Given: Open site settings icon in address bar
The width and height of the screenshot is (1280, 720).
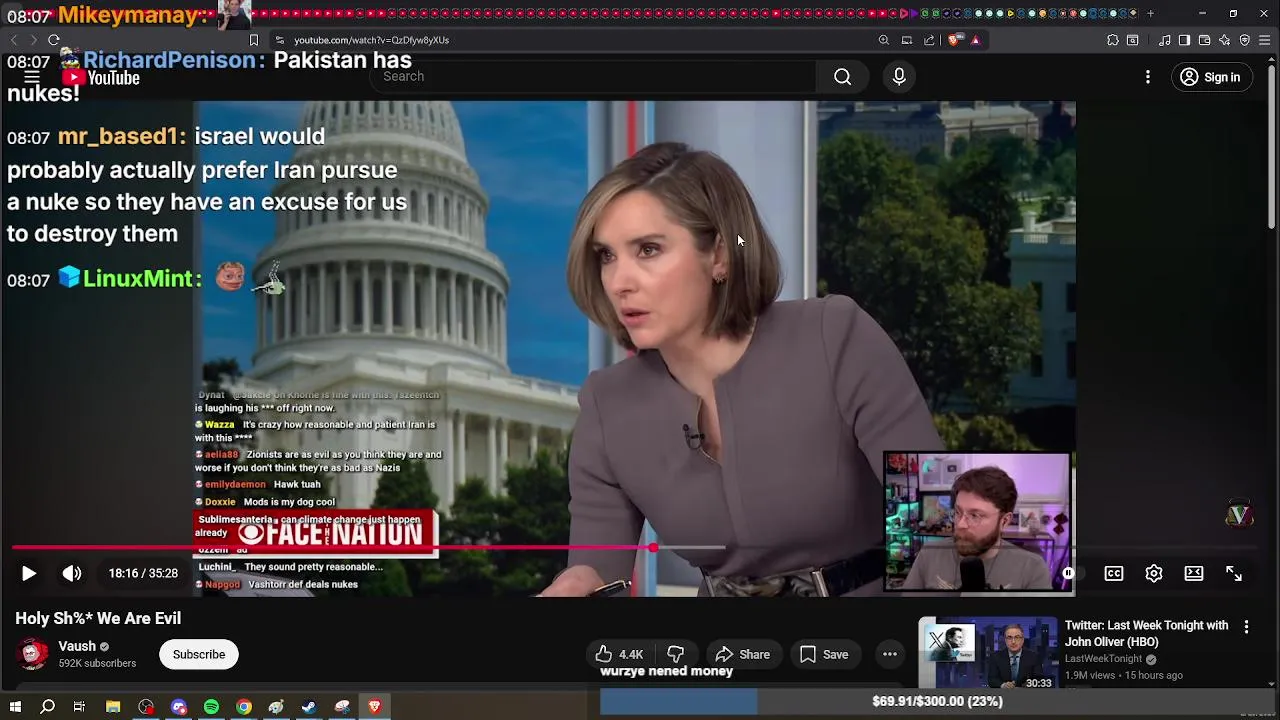Looking at the screenshot, I should click(x=280, y=40).
